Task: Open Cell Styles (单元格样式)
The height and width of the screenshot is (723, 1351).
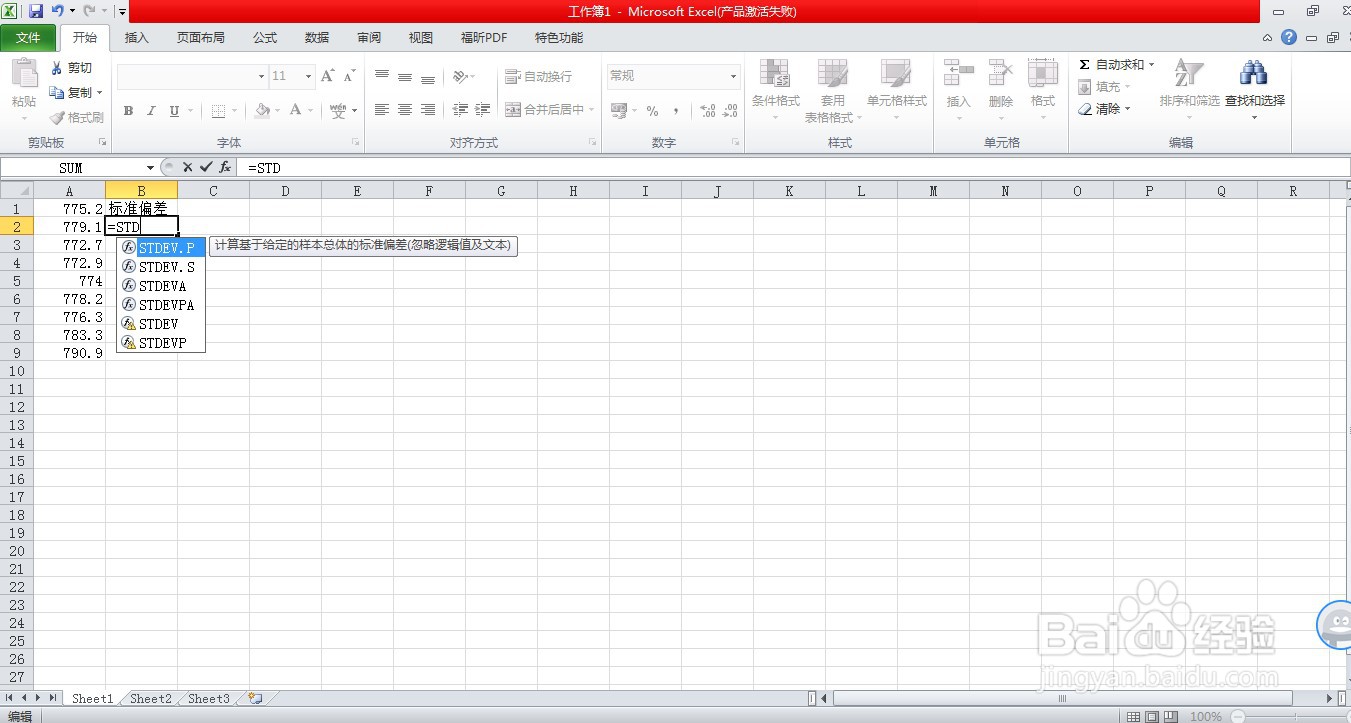Action: [x=897, y=90]
